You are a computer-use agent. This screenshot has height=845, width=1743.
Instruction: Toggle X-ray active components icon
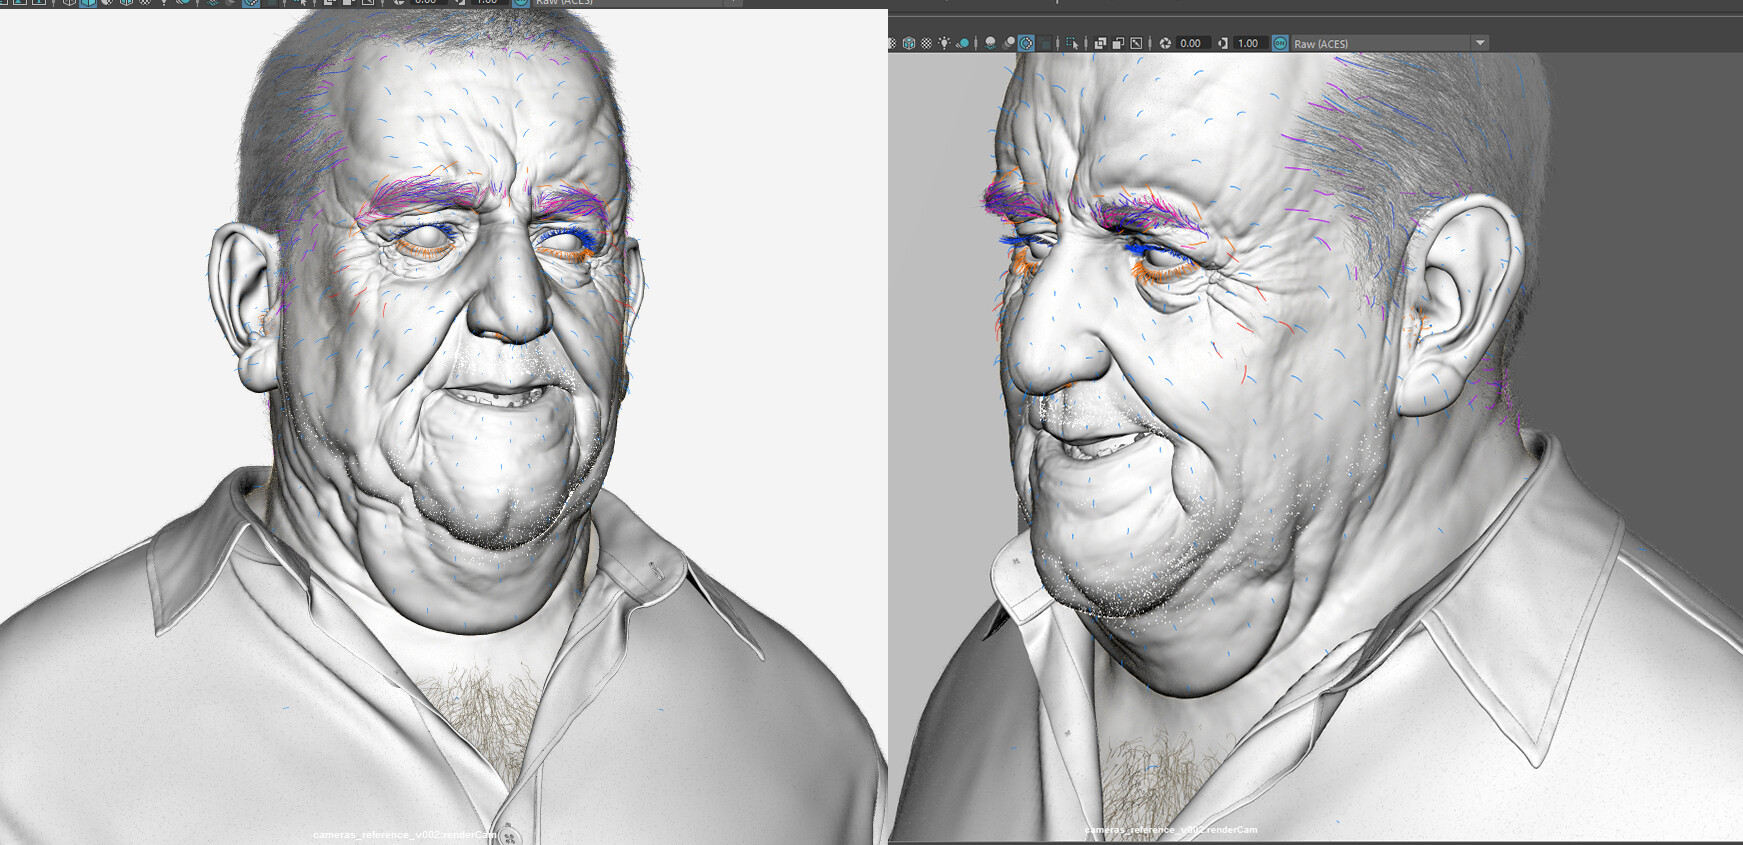(x=1118, y=43)
